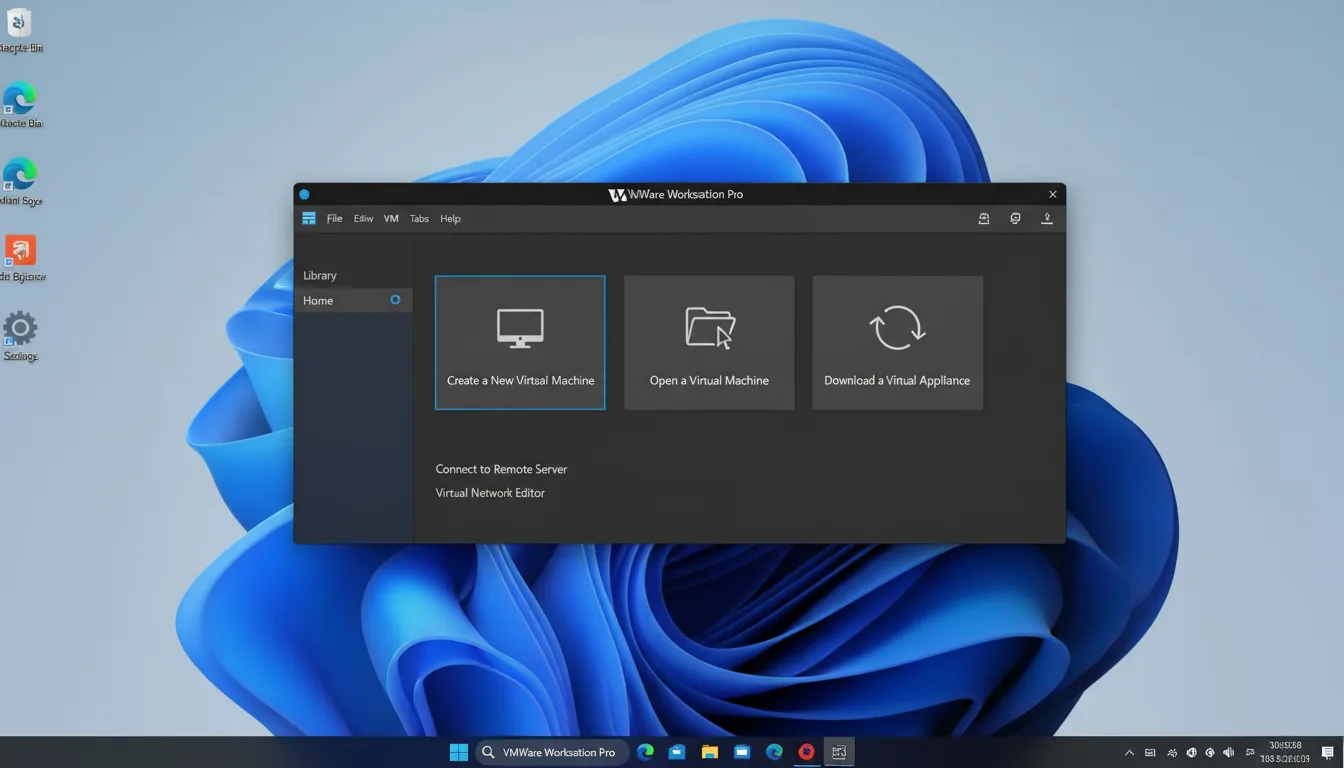Toggle the Home status indicator circle
1344x768 pixels.
coord(395,300)
